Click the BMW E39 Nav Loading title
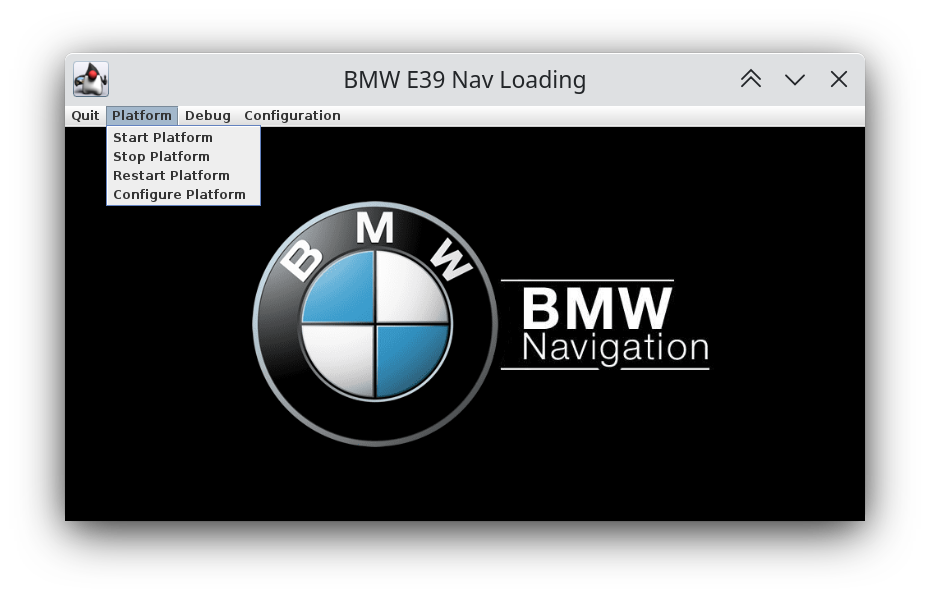Image resolution: width=930 pixels, height=598 pixels. [465, 79]
